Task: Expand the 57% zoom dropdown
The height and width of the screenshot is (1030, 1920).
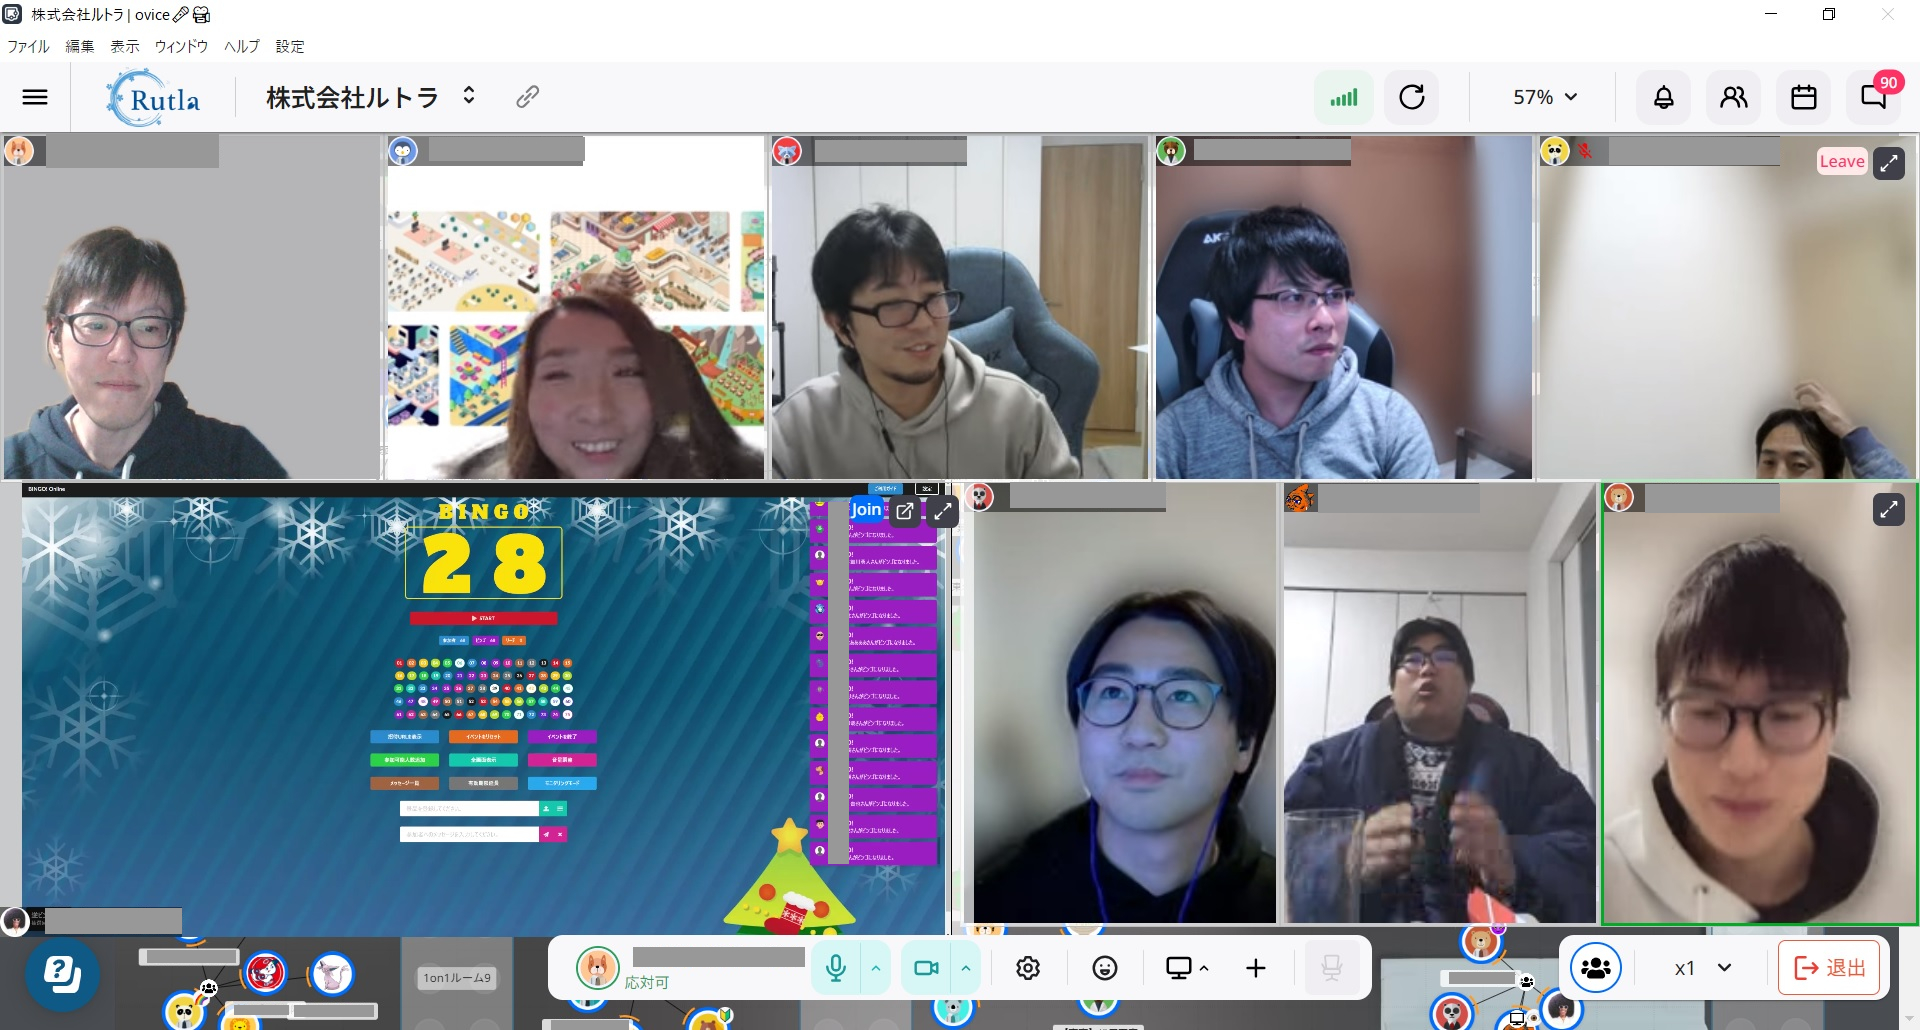Action: coord(1544,97)
